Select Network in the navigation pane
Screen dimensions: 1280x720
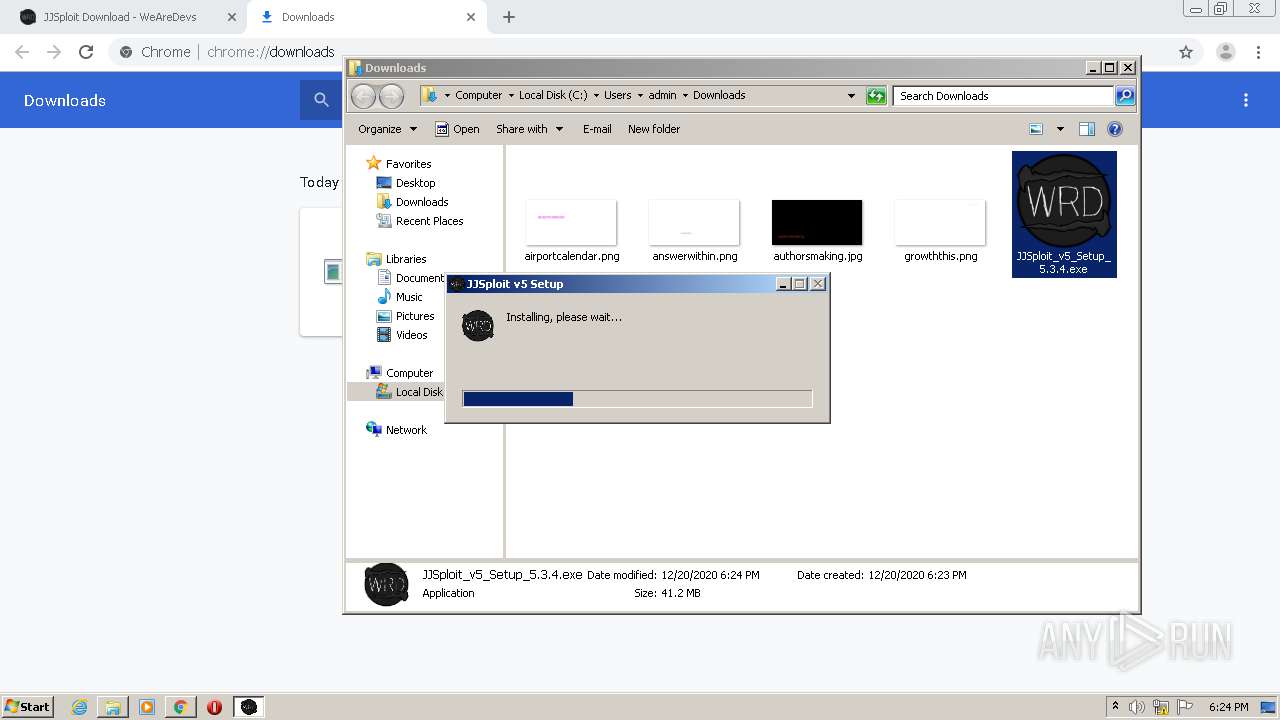pos(397,430)
